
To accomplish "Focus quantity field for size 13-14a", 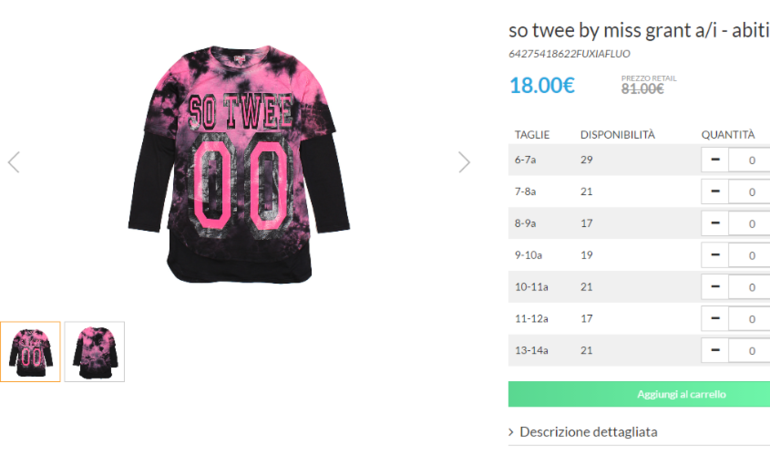I will [749, 350].
